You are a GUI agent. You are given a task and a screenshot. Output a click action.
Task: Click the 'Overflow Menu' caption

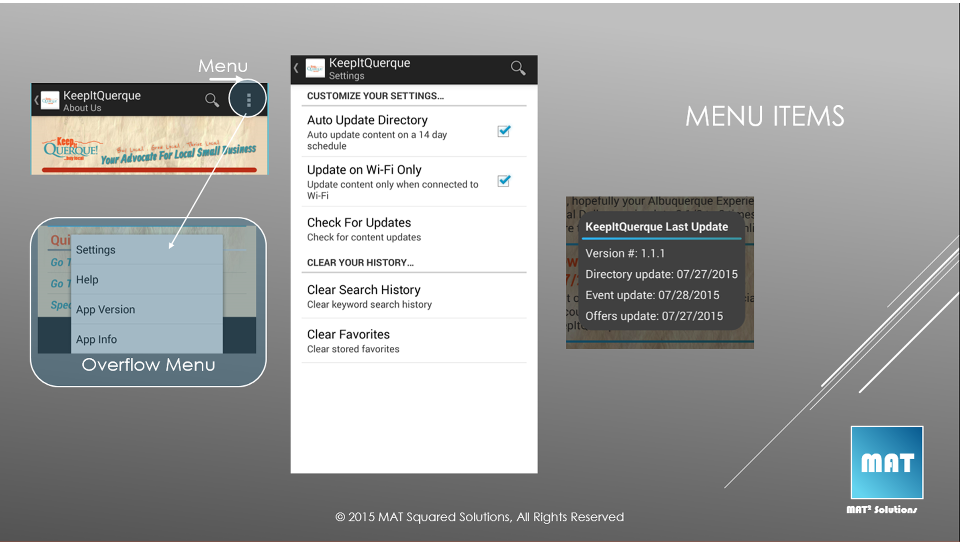pyautogui.click(x=148, y=365)
